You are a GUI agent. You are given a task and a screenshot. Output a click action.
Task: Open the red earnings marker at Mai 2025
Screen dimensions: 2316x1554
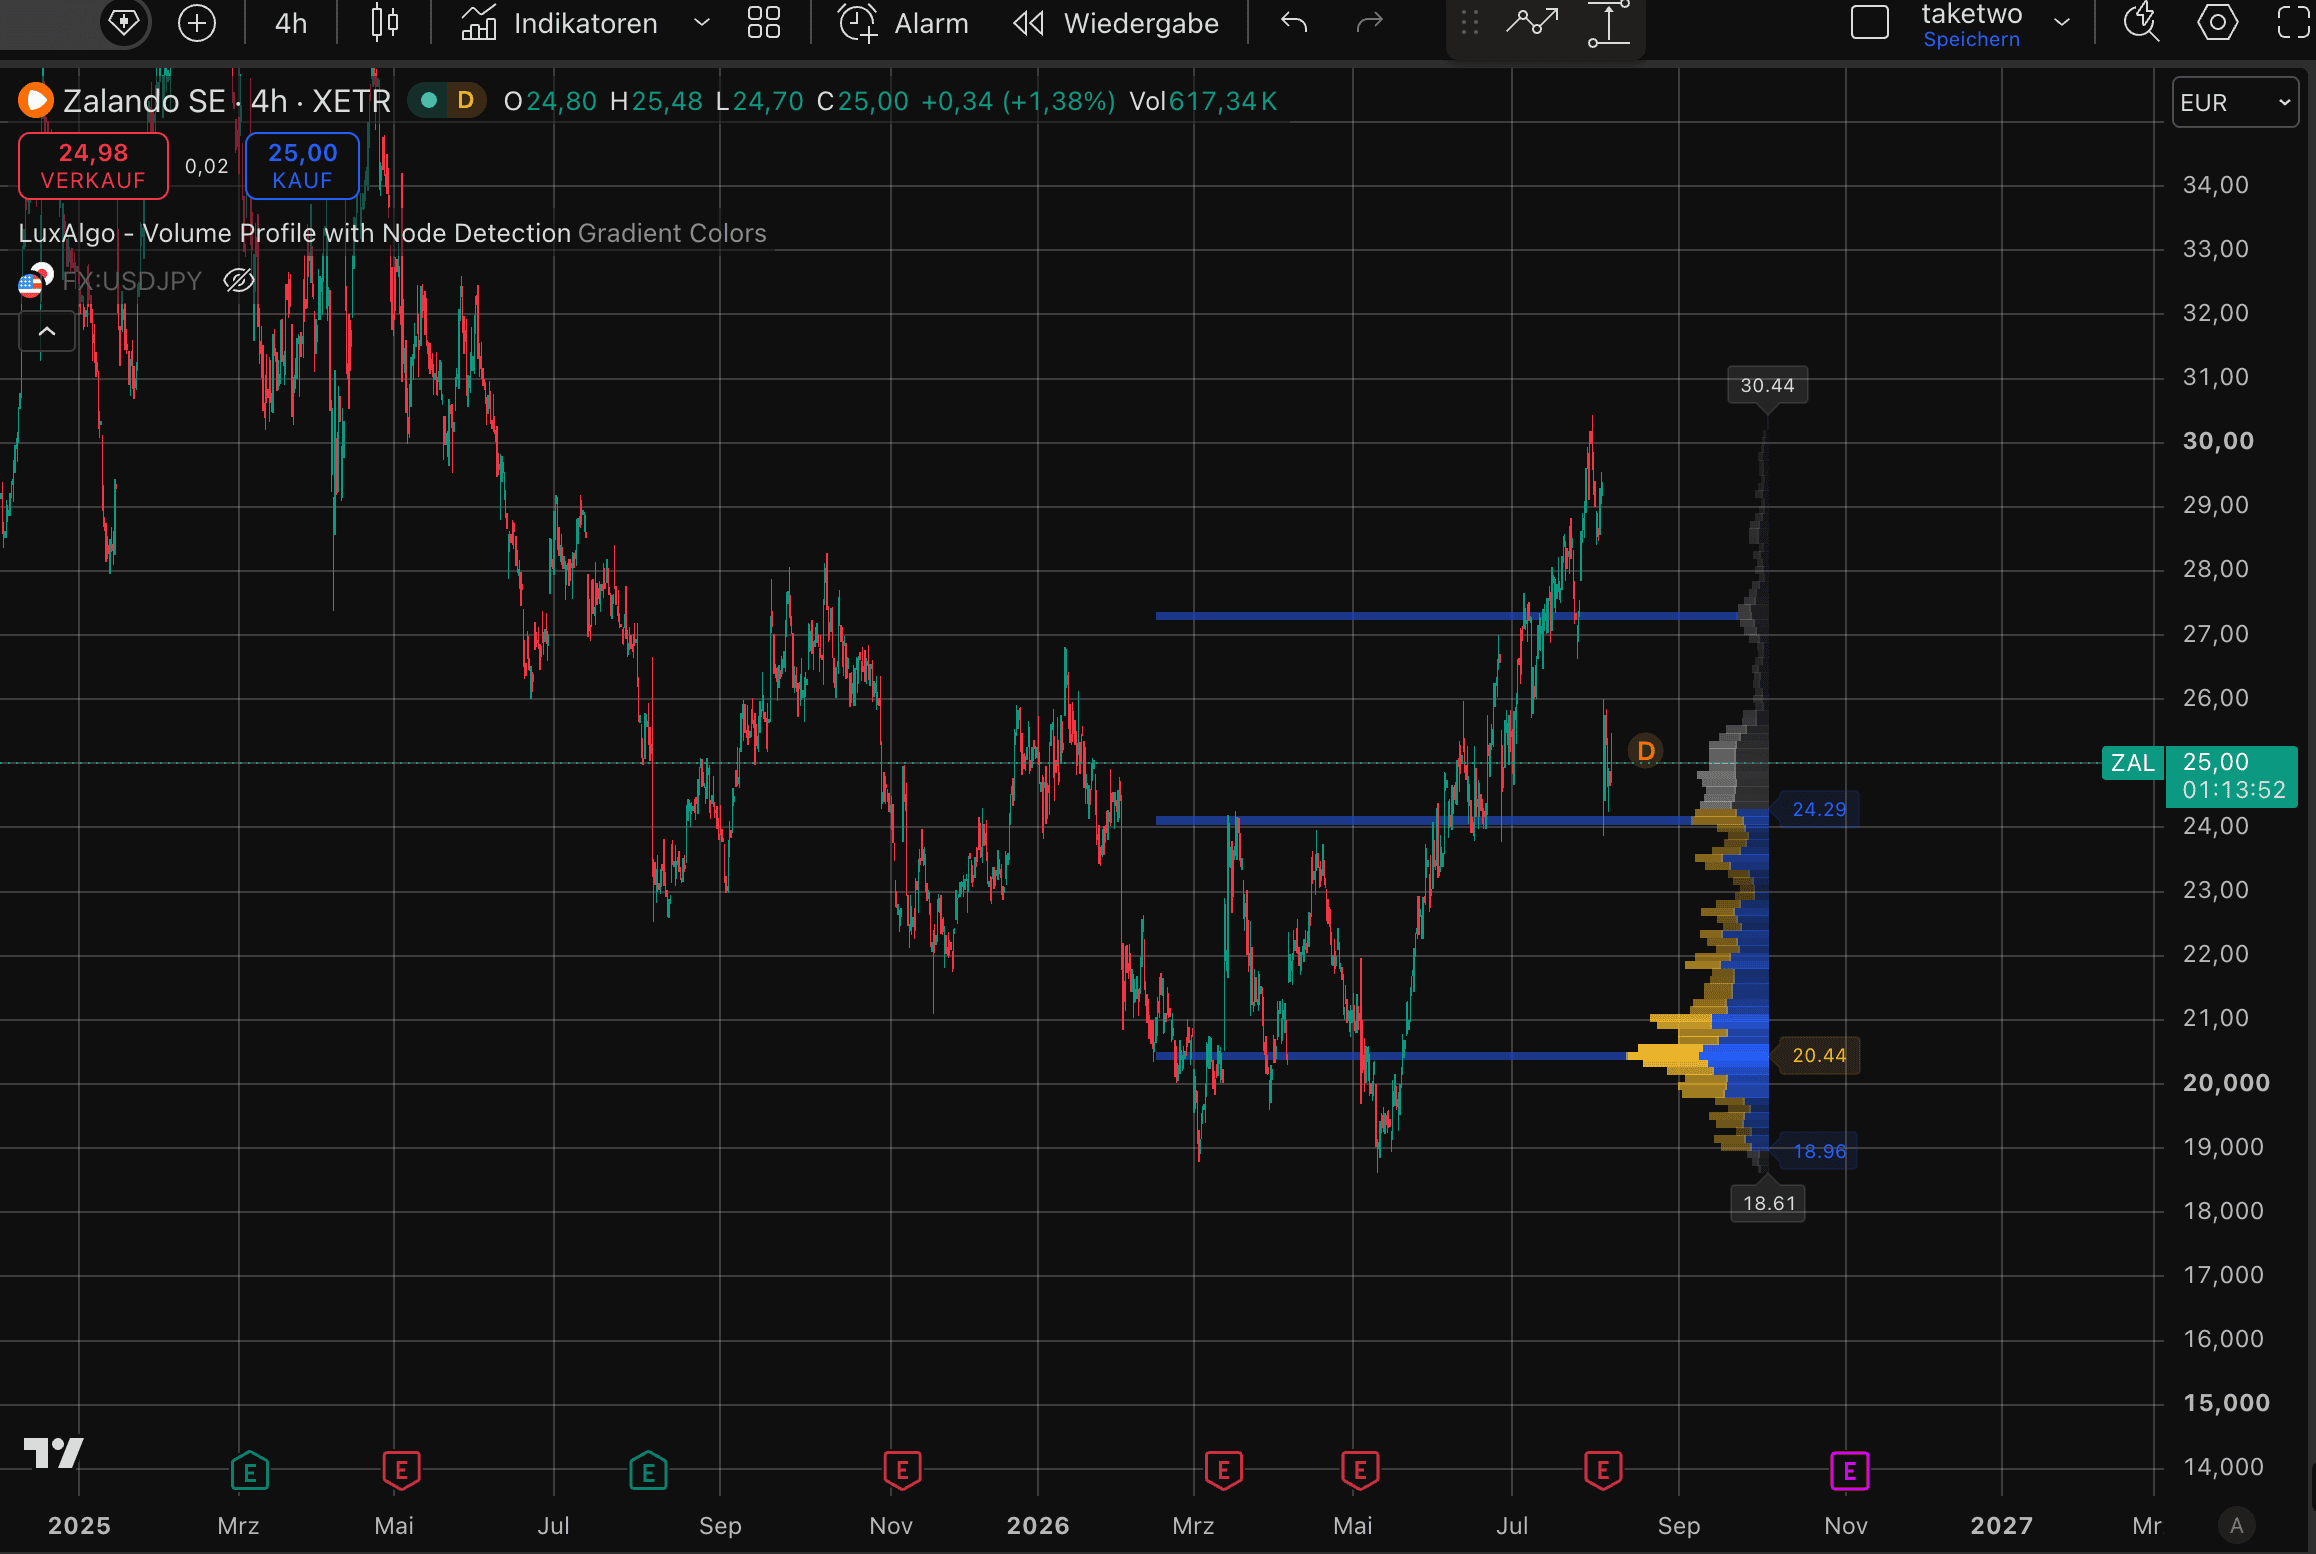(x=401, y=1471)
